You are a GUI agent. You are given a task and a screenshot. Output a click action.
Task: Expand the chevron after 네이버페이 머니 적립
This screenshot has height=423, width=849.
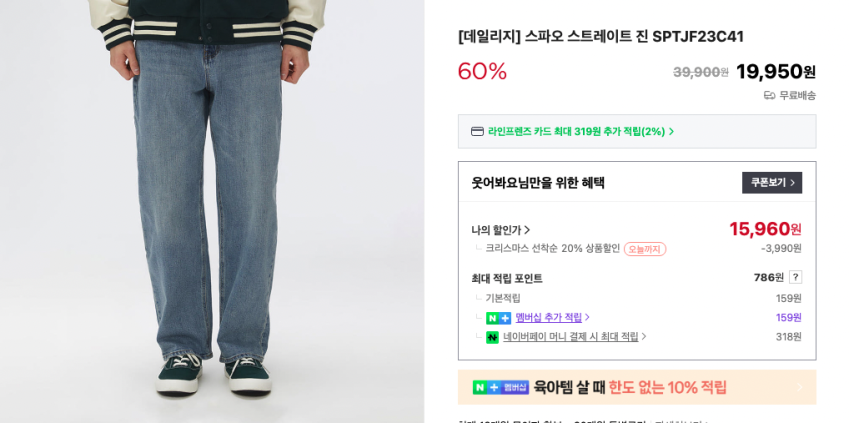click(644, 336)
